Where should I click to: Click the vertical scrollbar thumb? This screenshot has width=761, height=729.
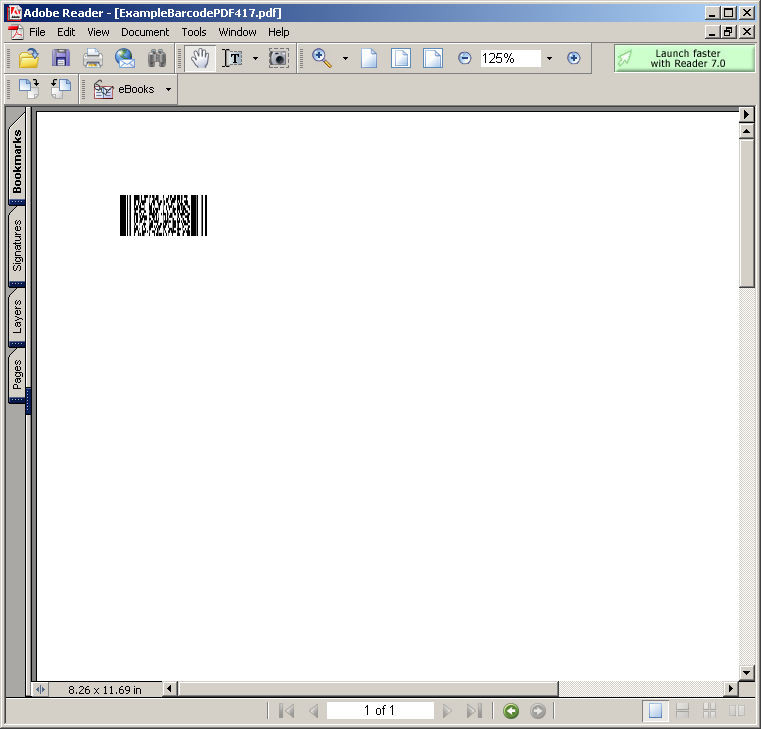(x=746, y=213)
